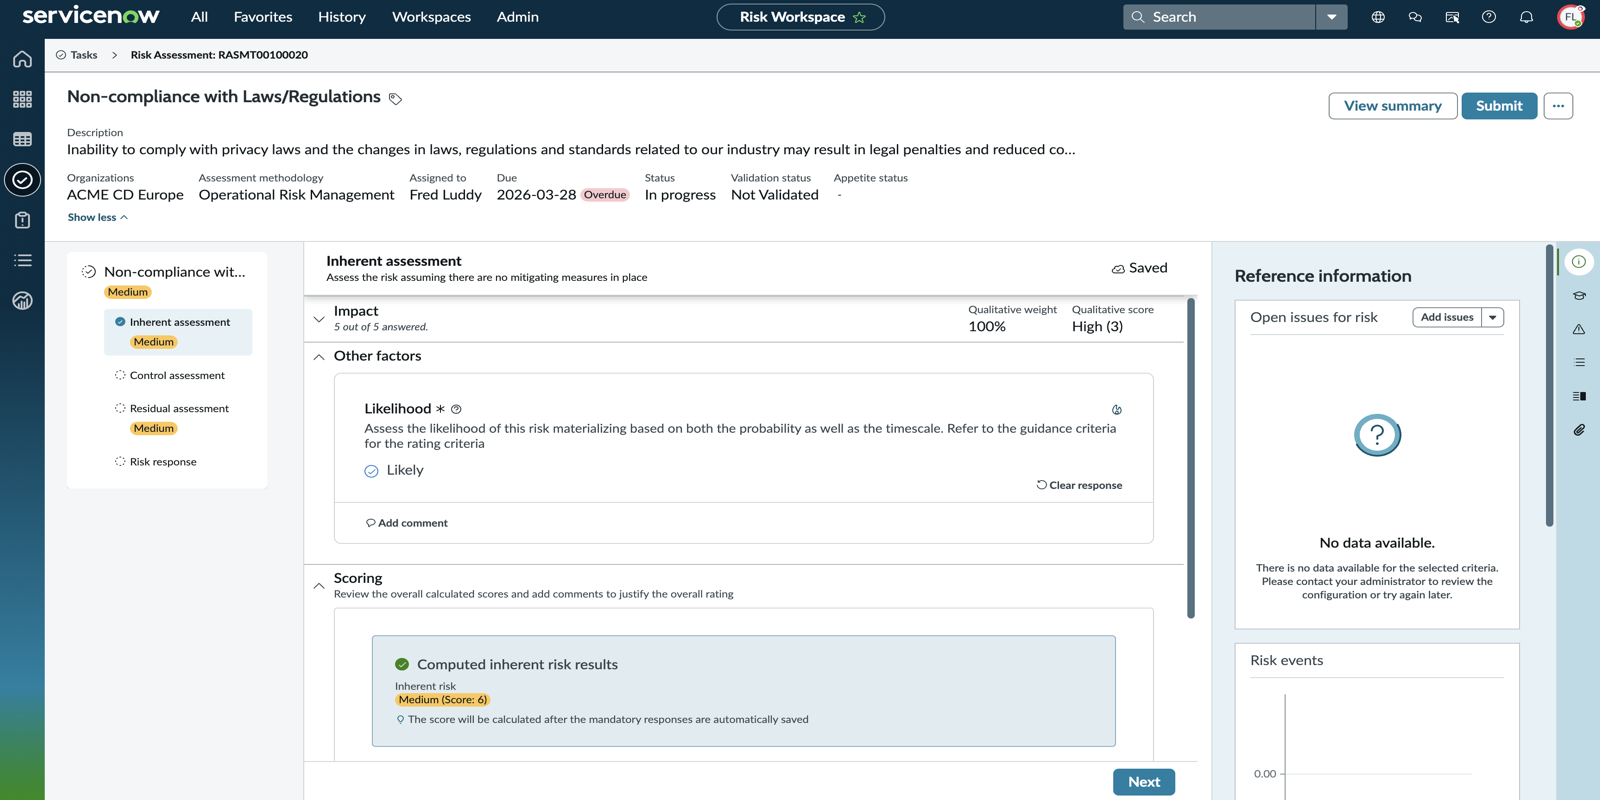
Task: Click the Next button
Action: coord(1144,782)
